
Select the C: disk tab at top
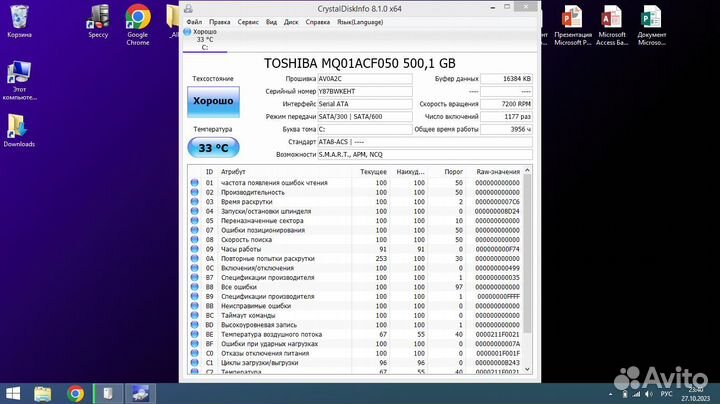tap(205, 39)
